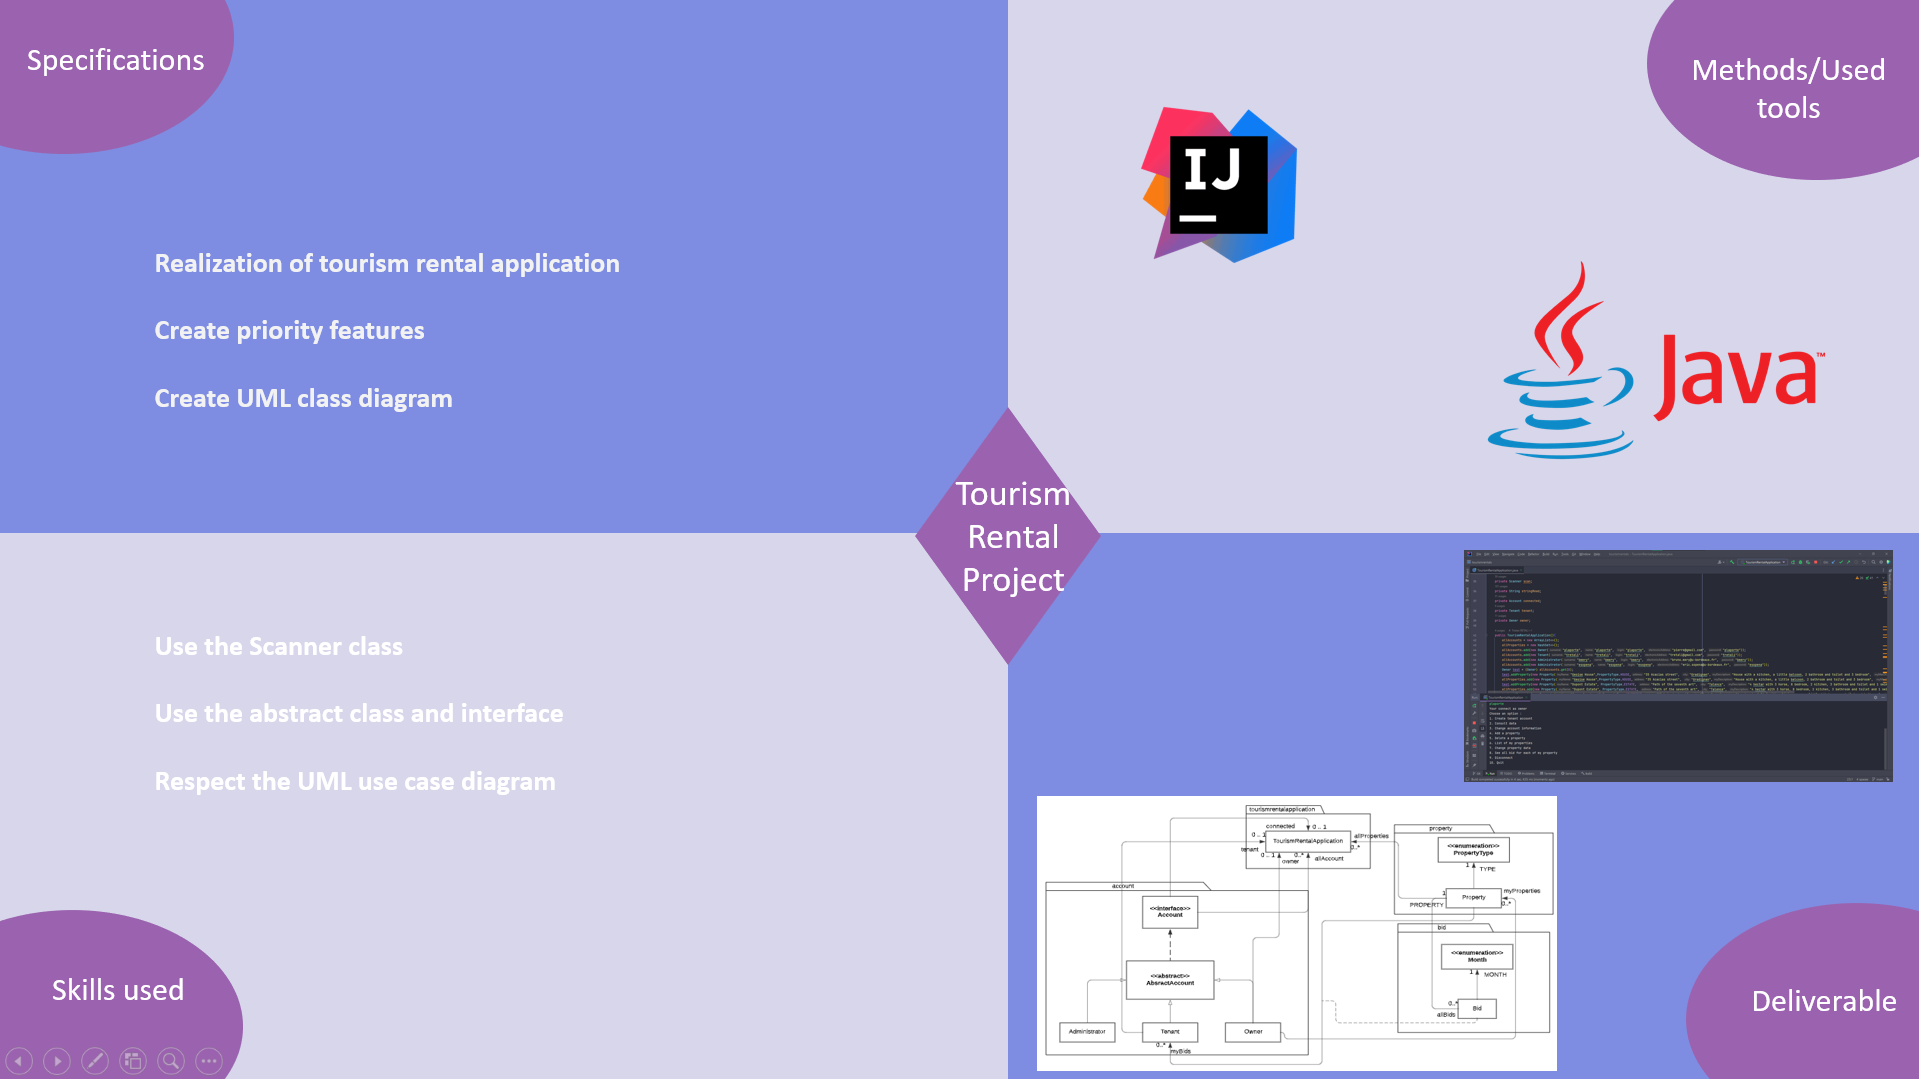This screenshot has height=1079, width=1919.
Task: Open the pen and laser pointer tools
Action: tap(95, 1061)
